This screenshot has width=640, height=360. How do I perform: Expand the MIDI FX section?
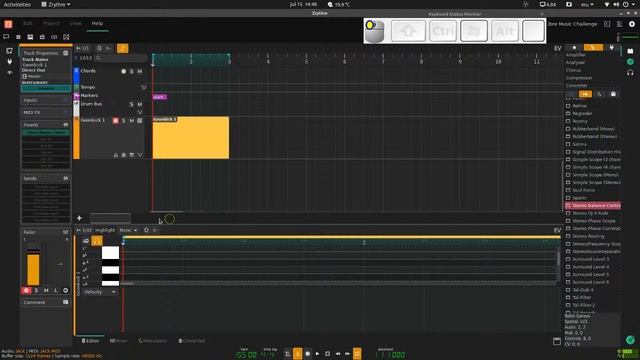click(46, 112)
